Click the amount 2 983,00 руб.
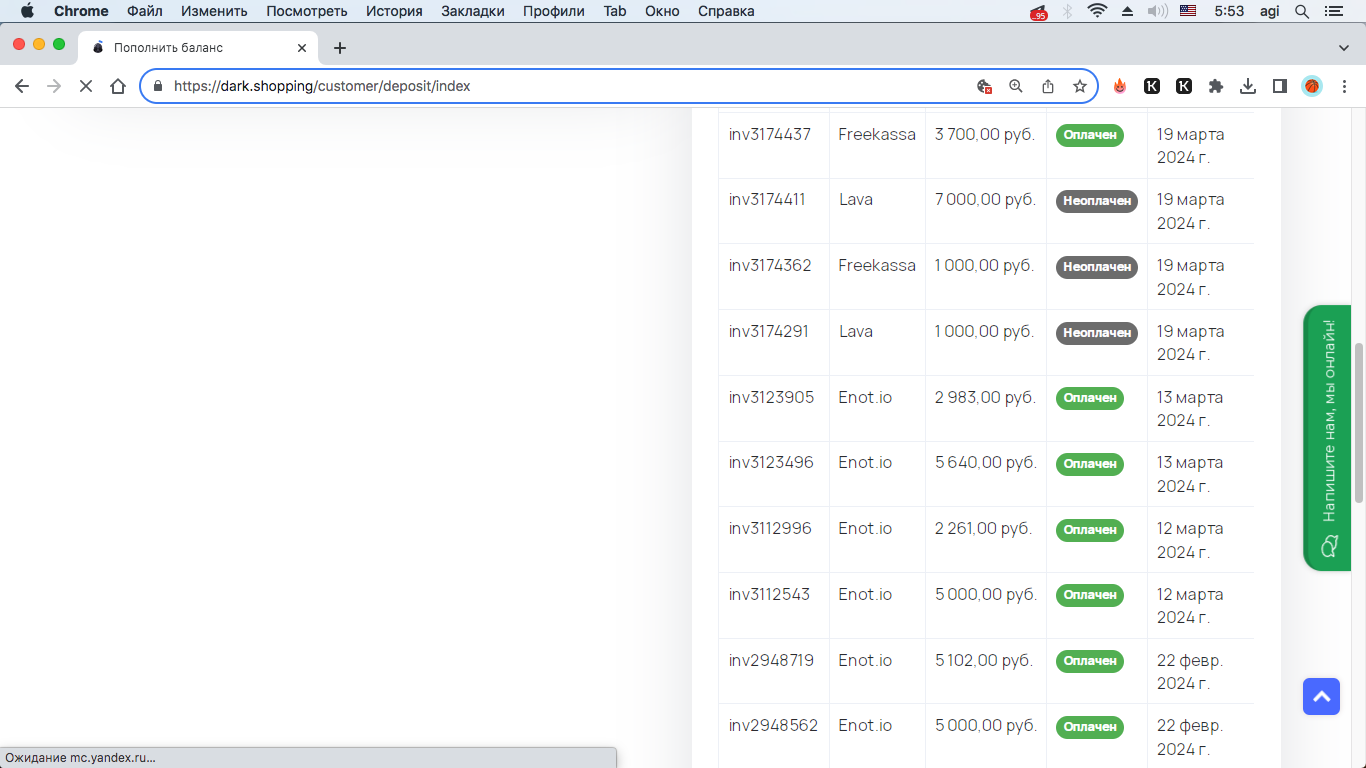Screen dimensions: 1366x768 click(984, 398)
